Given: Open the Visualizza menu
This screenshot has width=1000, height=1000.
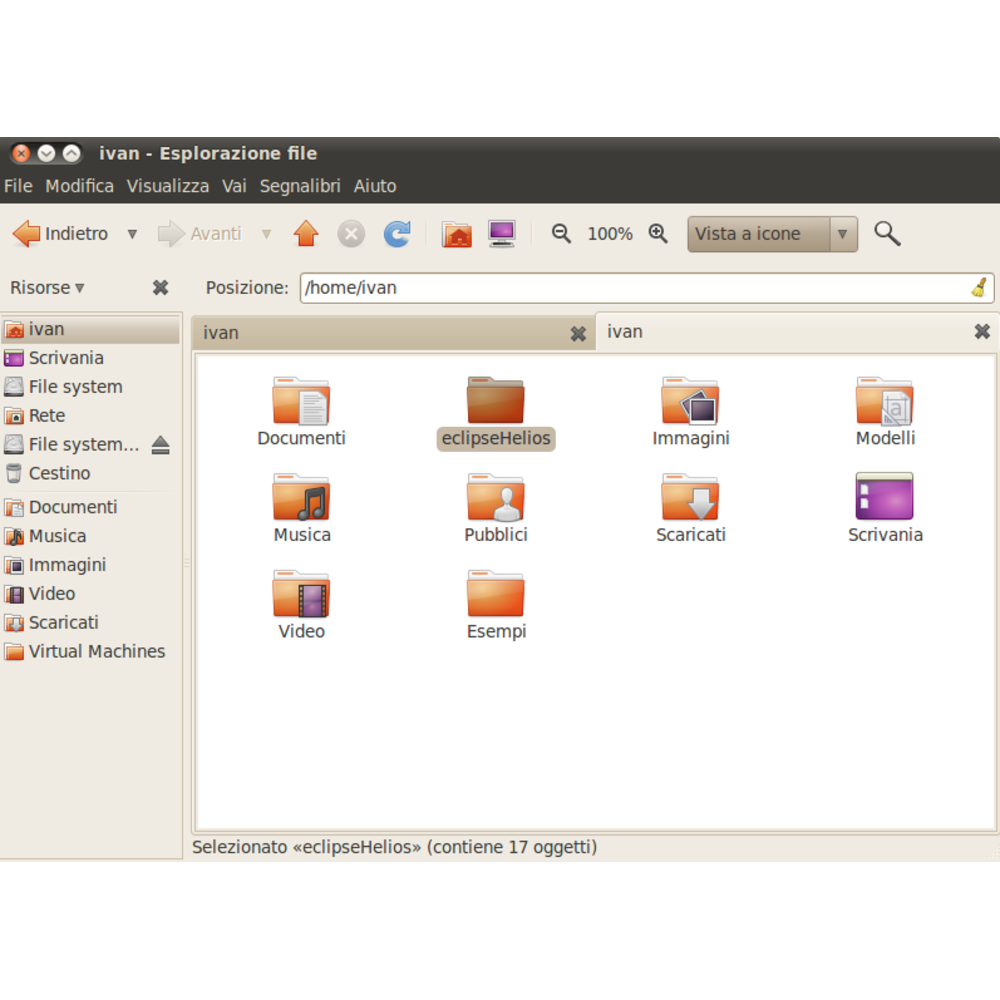Looking at the screenshot, I should [x=168, y=186].
